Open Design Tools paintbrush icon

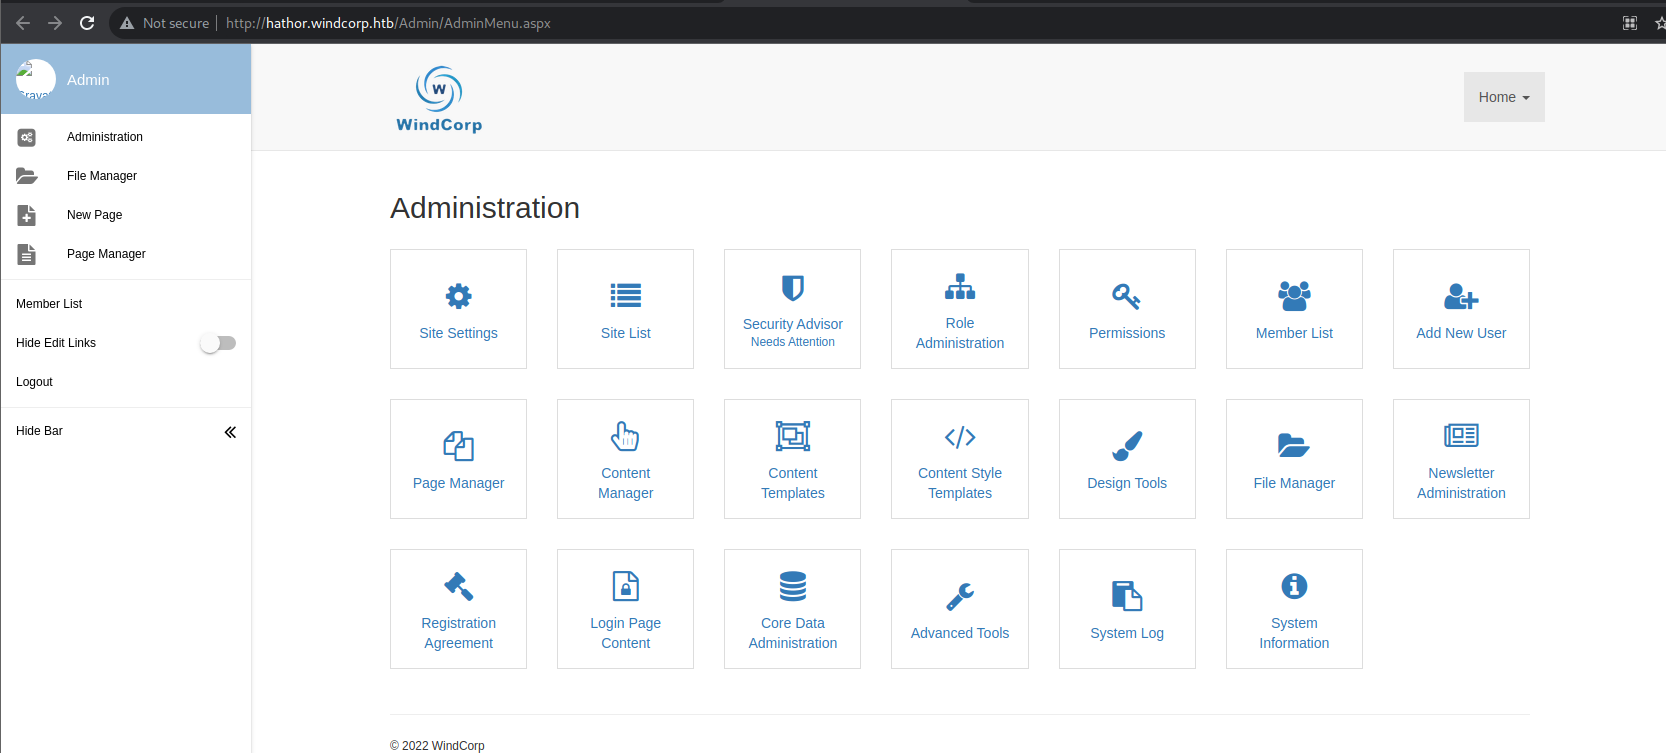[1126, 446]
